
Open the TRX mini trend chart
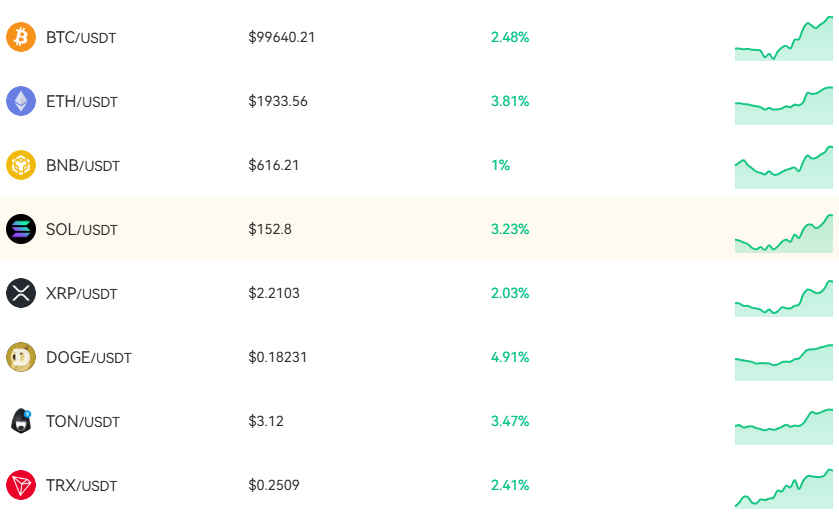click(784, 489)
